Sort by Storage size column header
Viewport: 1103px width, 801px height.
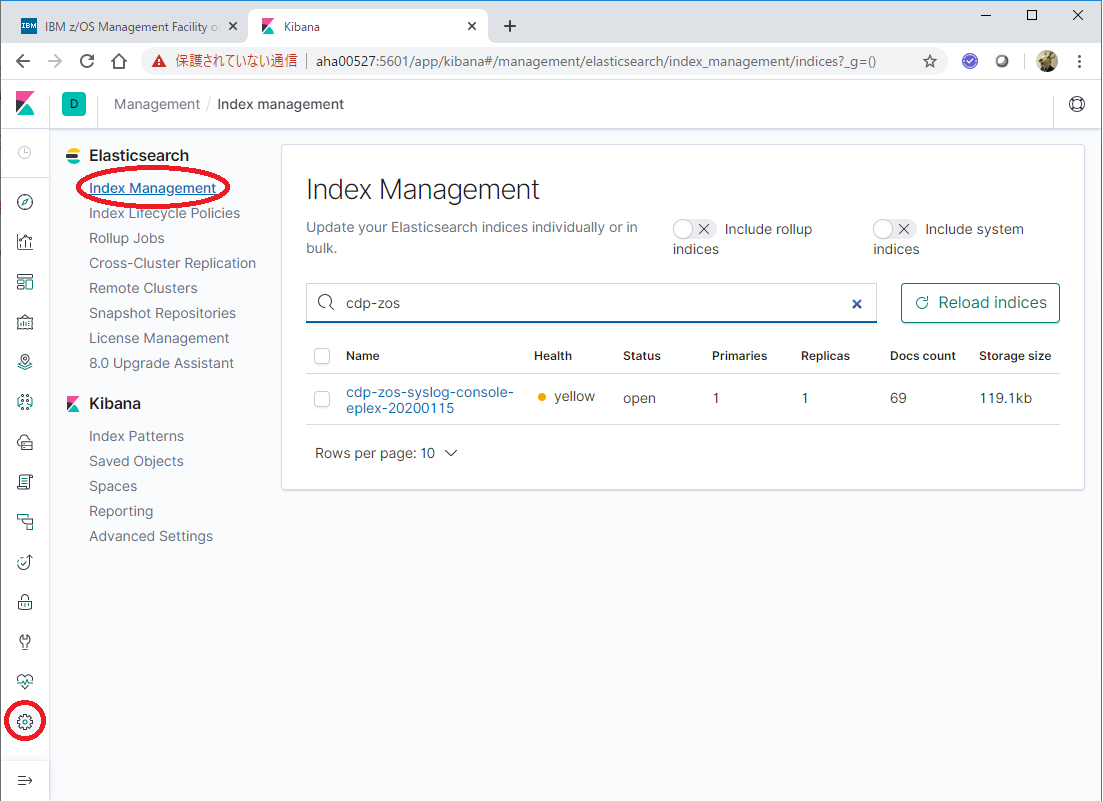click(x=1015, y=356)
